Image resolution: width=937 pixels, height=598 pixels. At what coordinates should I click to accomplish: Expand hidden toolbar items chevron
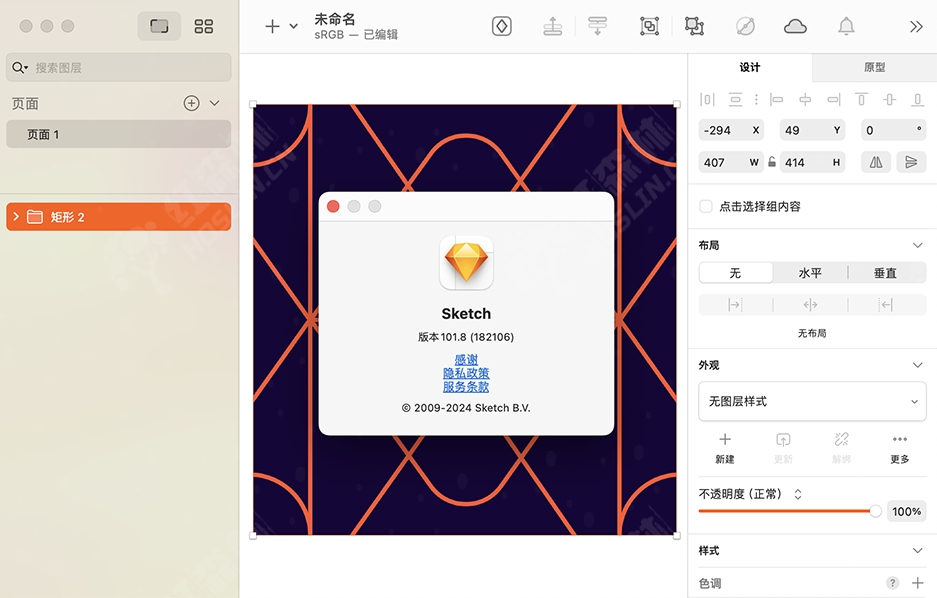coord(916,26)
